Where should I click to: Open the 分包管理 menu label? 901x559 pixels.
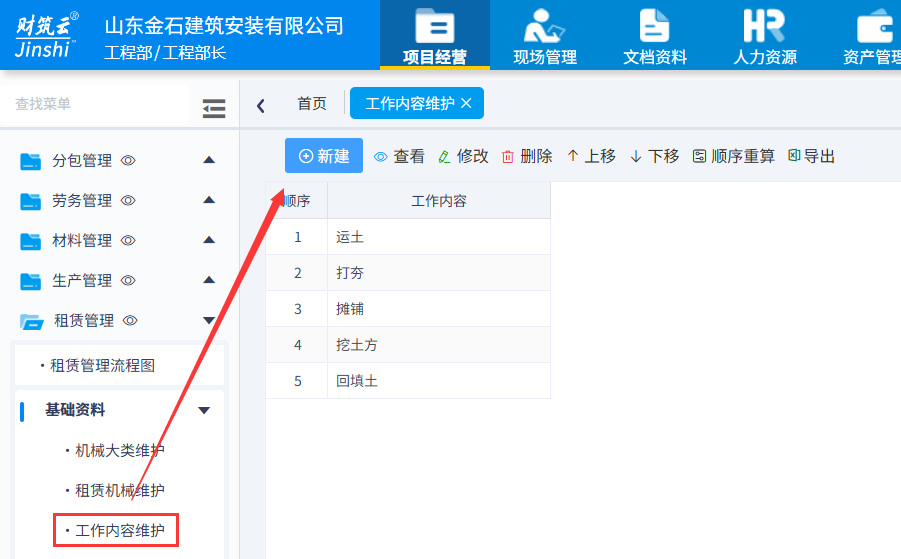coord(82,160)
